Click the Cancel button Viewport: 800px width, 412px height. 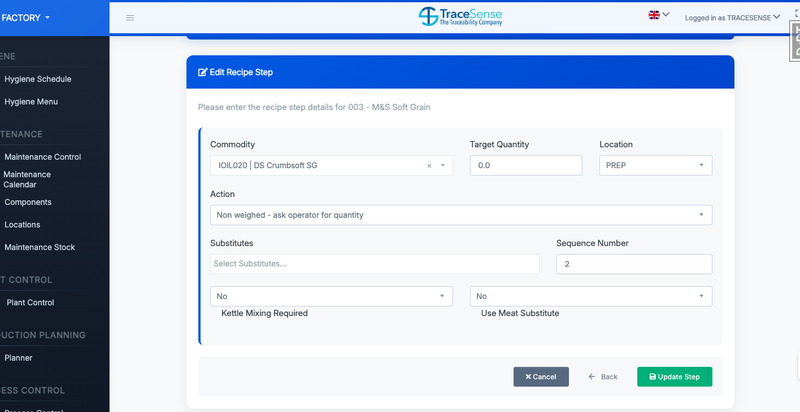click(541, 377)
